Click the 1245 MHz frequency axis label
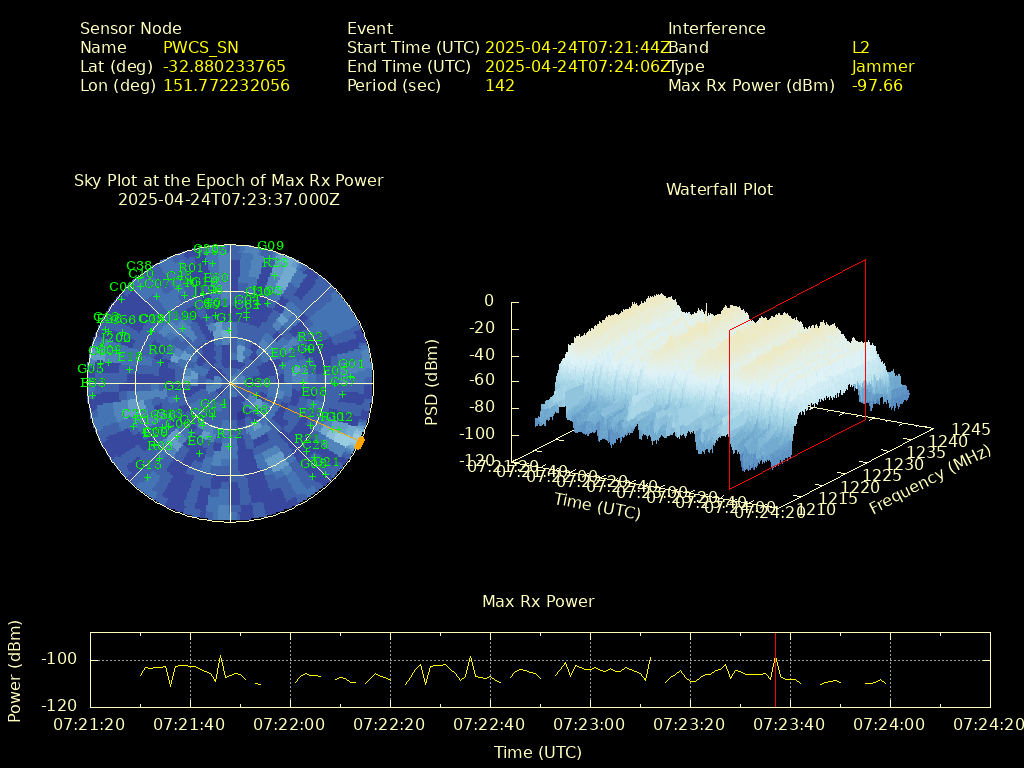This screenshot has width=1024, height=768. (970, 430)
